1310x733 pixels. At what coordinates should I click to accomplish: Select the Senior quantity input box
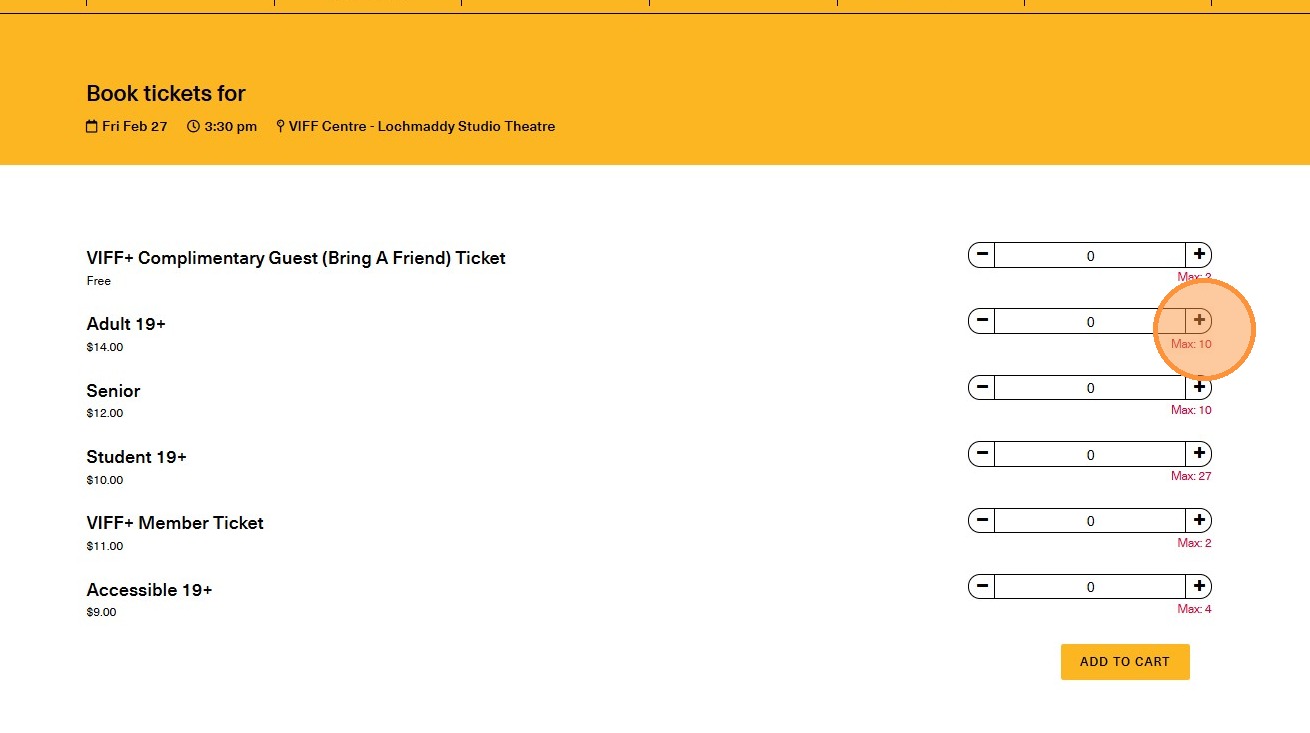(x=1090, y=387)
